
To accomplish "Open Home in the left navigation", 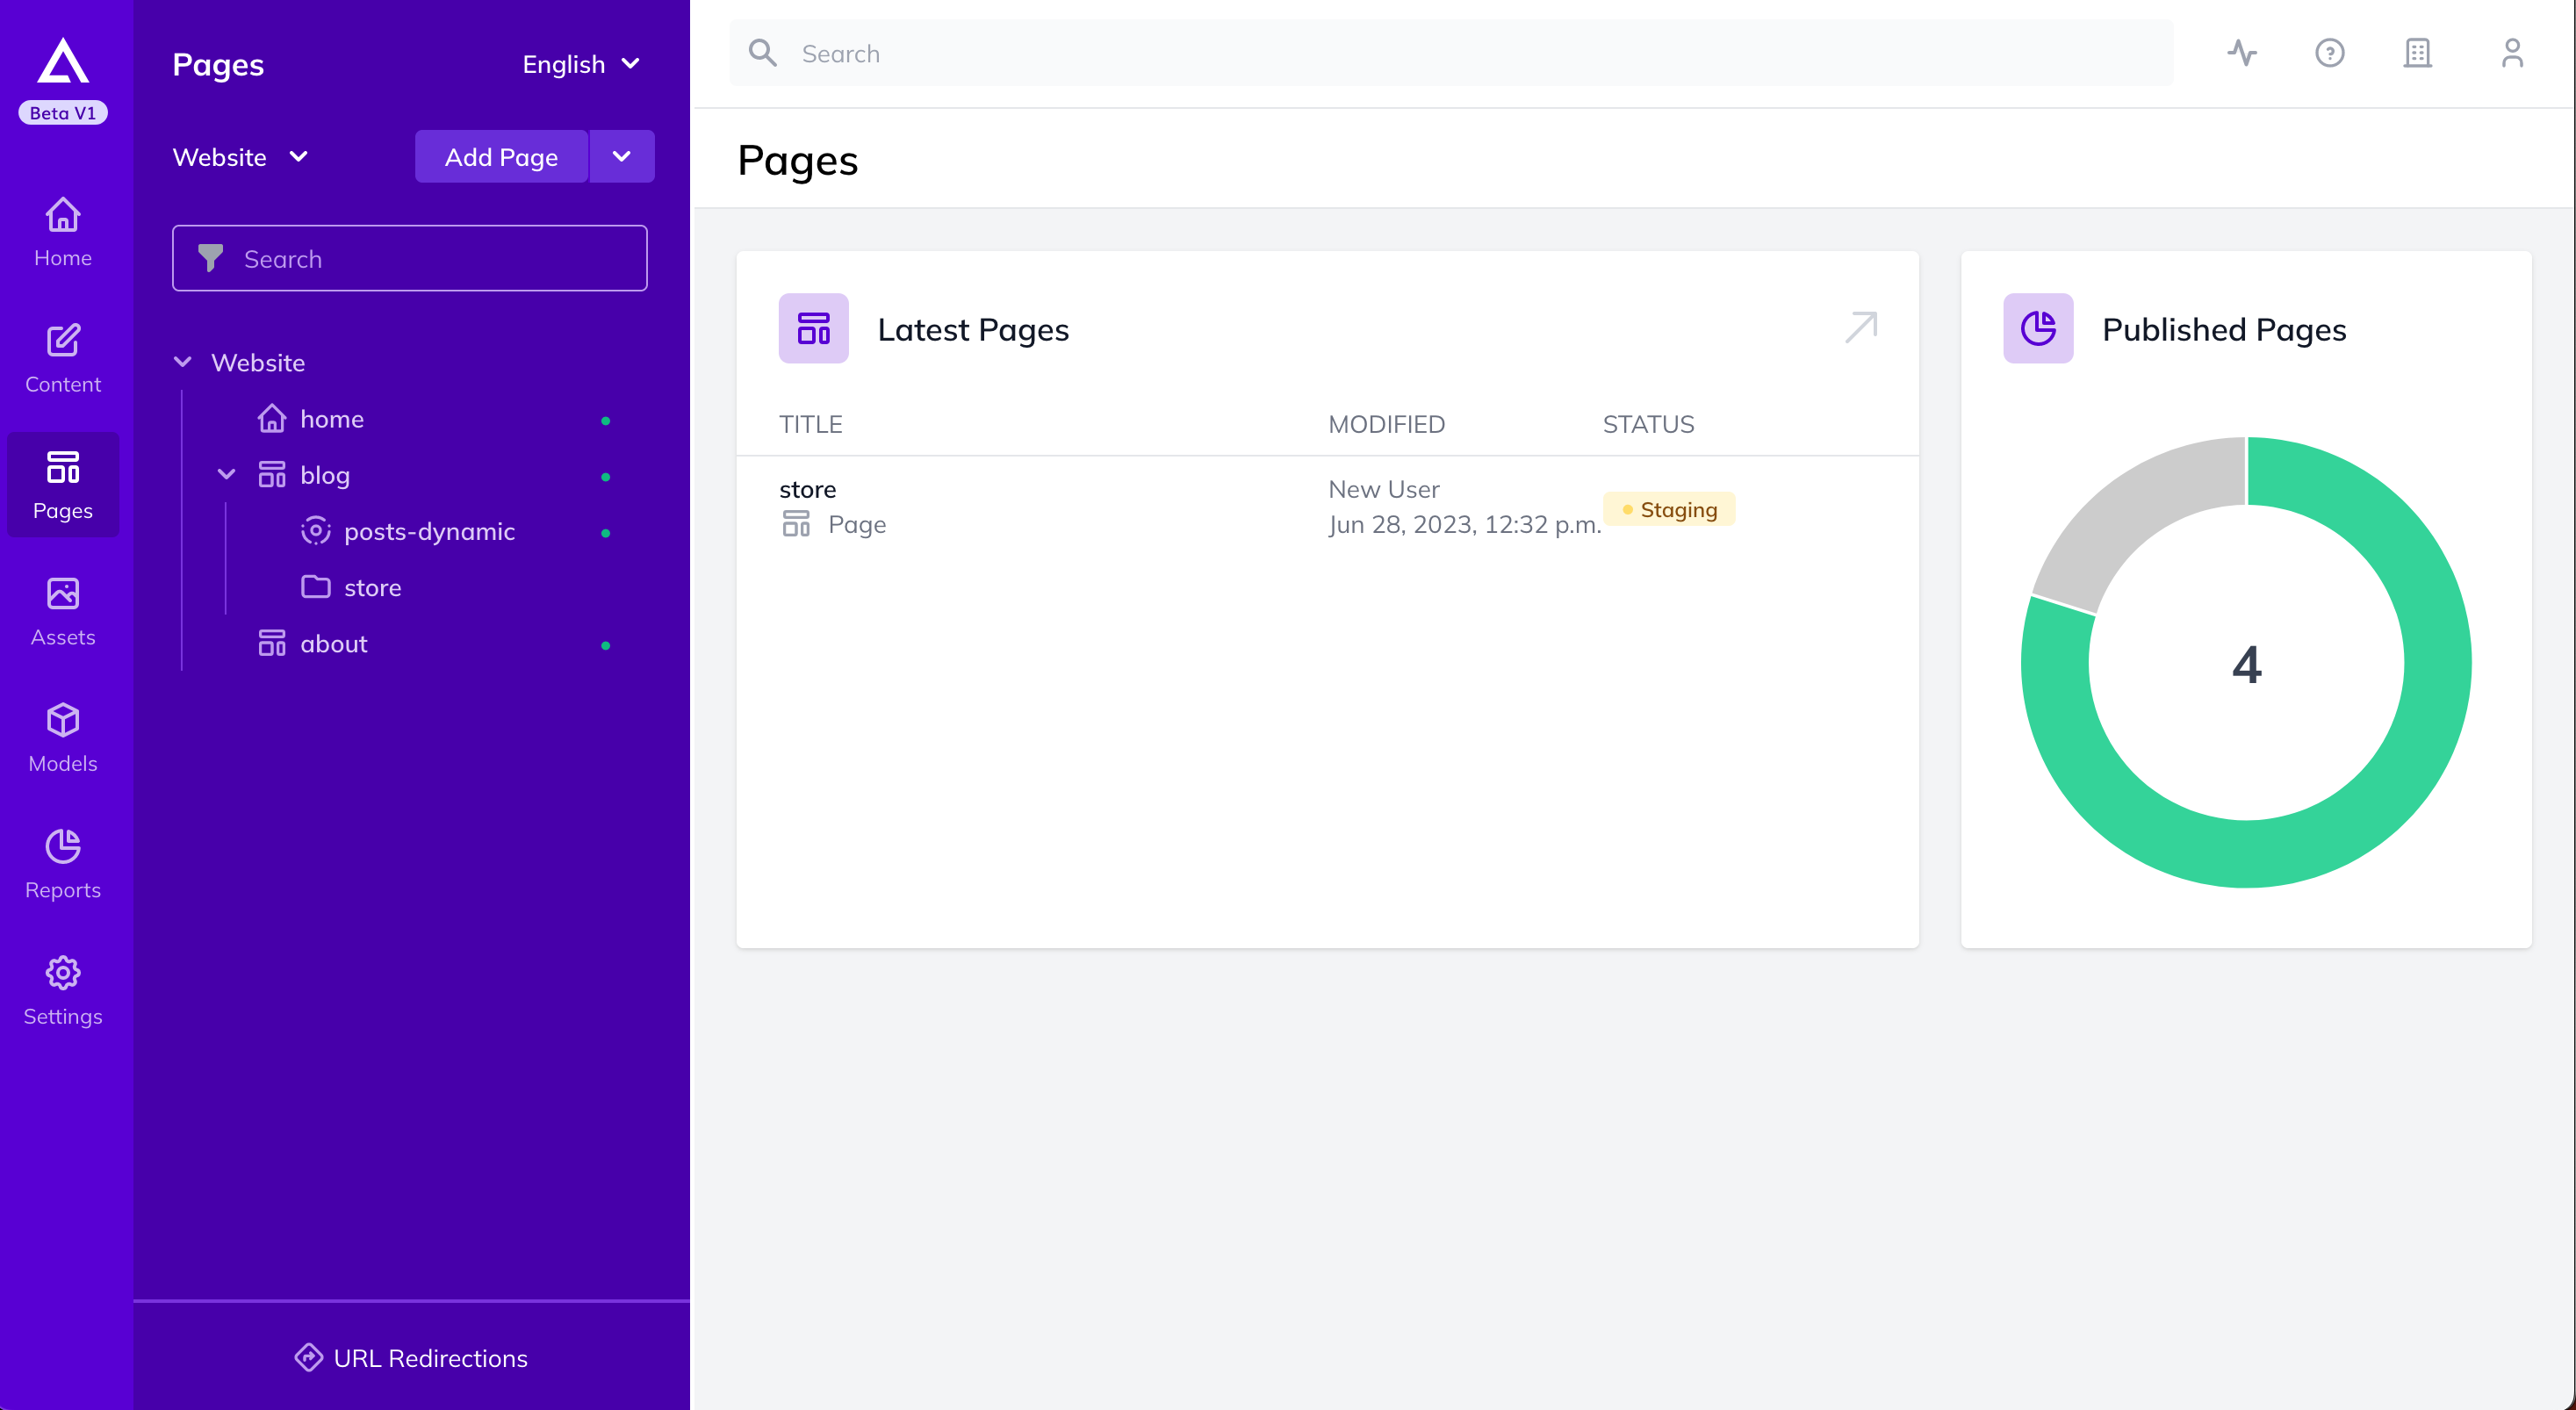I will click(63, 233).
